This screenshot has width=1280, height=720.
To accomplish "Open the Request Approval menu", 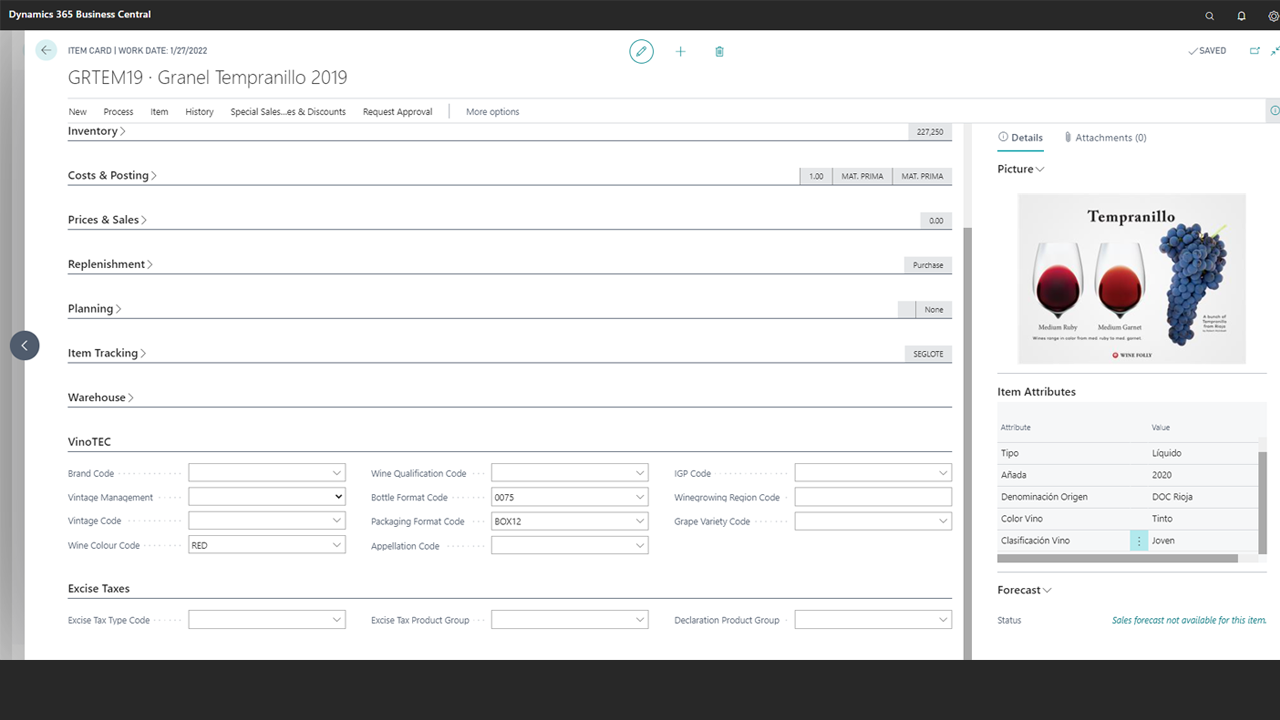I will point(398,112).
